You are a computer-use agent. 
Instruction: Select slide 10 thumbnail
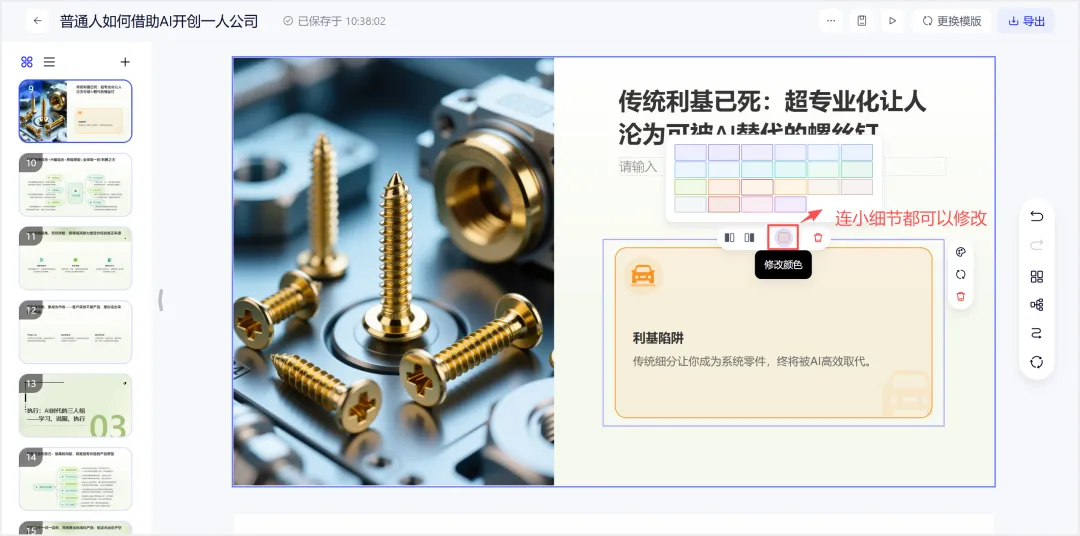(76, 185)
